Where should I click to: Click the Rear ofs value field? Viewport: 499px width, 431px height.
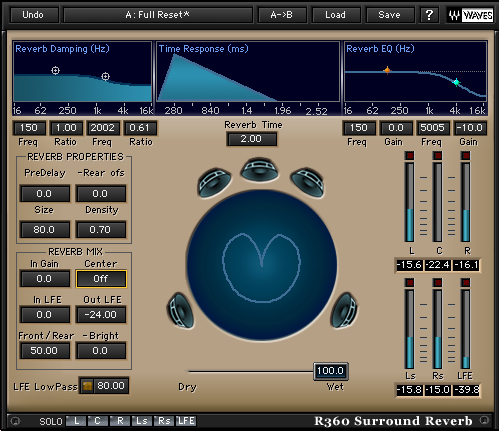coord(101,194)
